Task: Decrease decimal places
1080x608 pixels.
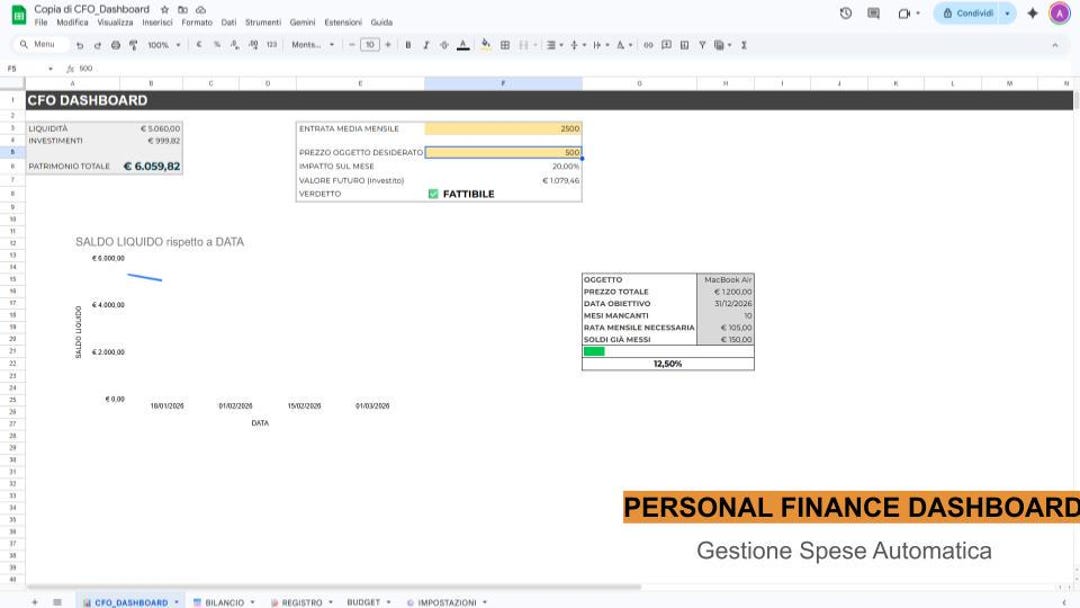Action: point(235,45)
